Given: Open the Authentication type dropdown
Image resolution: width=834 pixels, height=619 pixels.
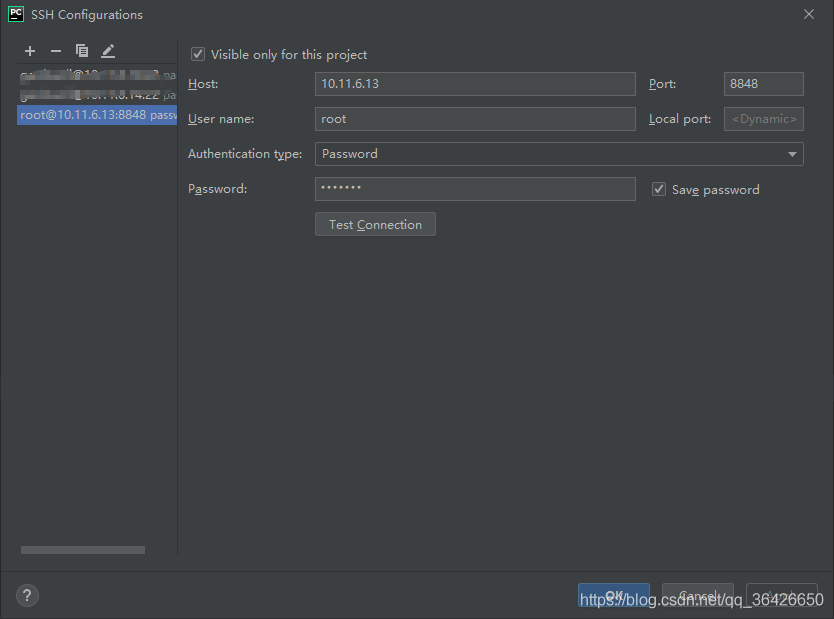Looking at the screenshot, I should point(558,154).
